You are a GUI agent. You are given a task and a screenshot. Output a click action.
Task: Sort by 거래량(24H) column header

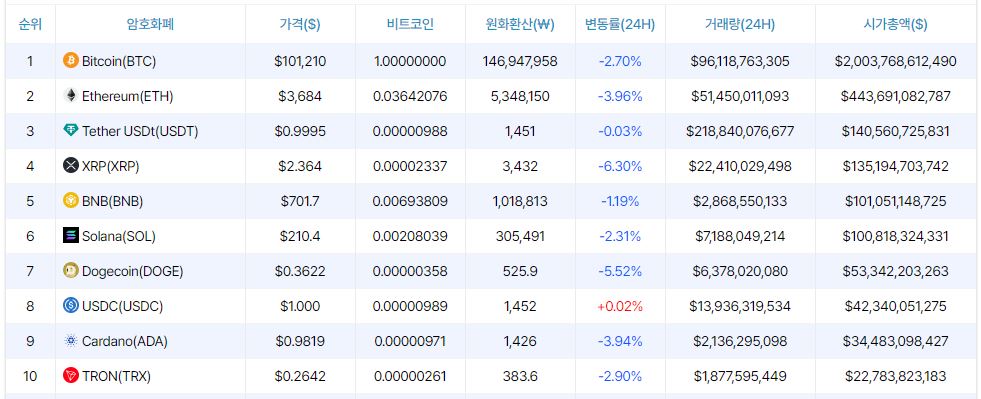coord(740,24)
